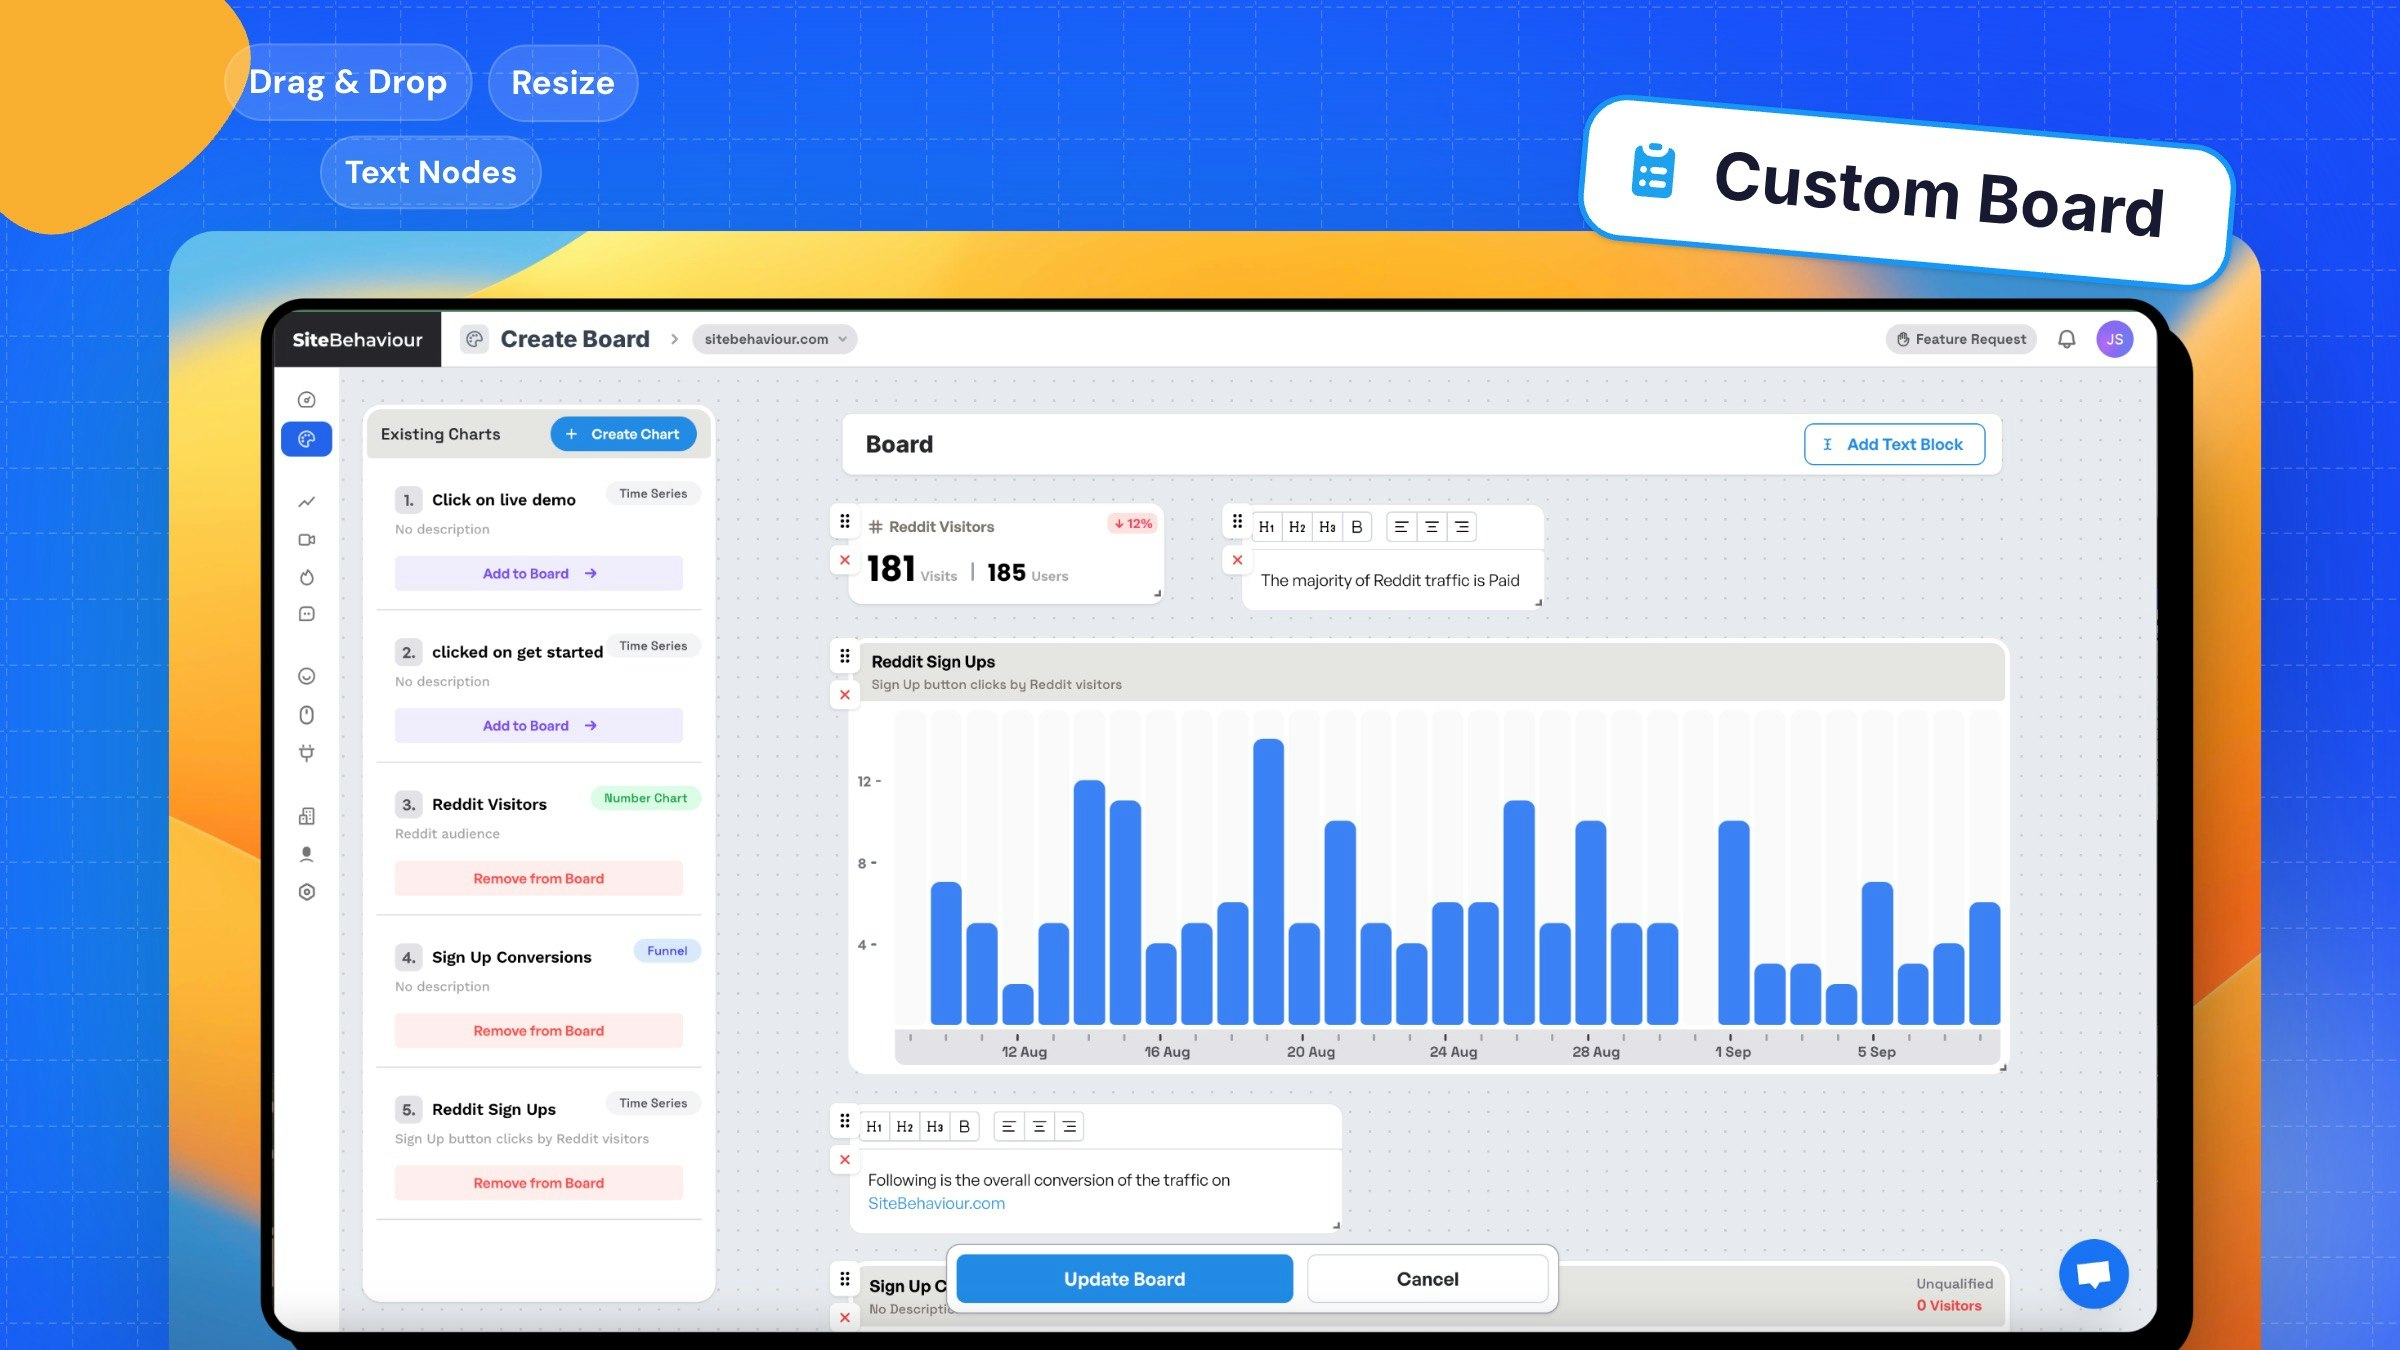
Task: Toggle bold in Reddit traffic text block
Action: [x=1357, y=527]
